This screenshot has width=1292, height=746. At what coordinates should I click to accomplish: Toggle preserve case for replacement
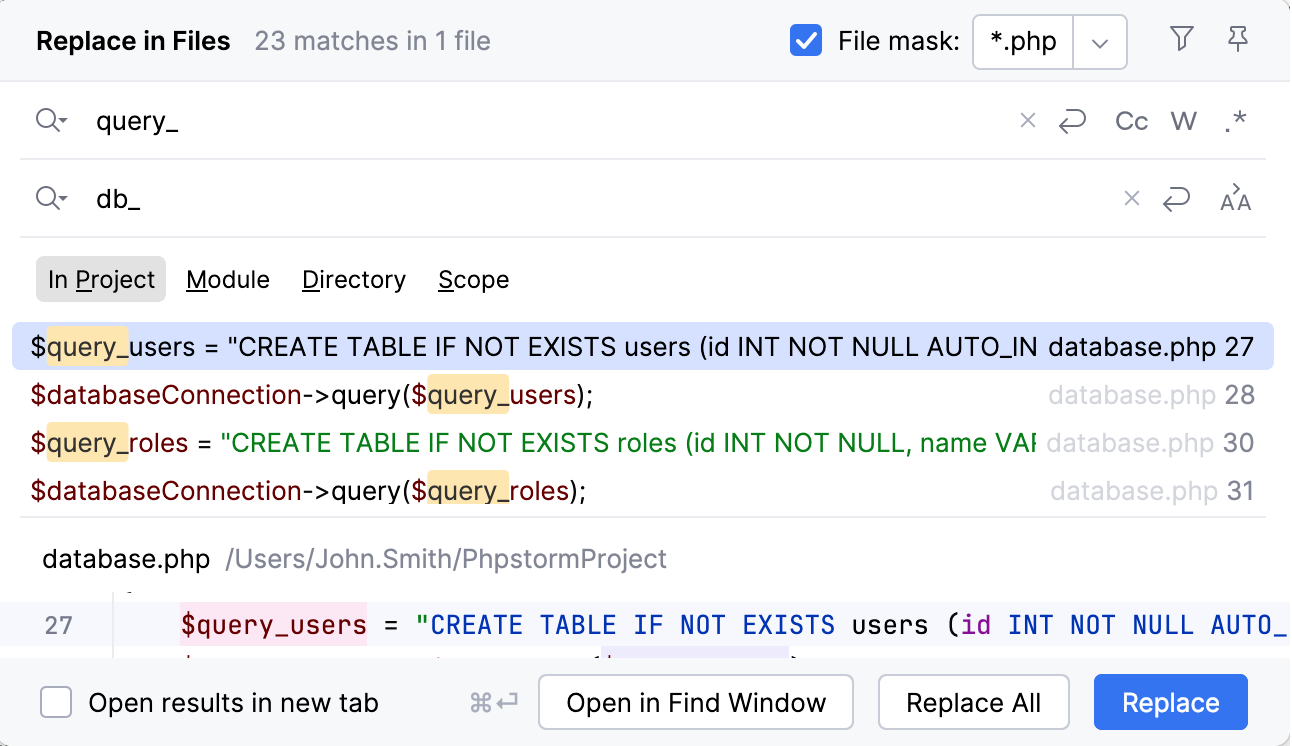tap(1236, 199)
